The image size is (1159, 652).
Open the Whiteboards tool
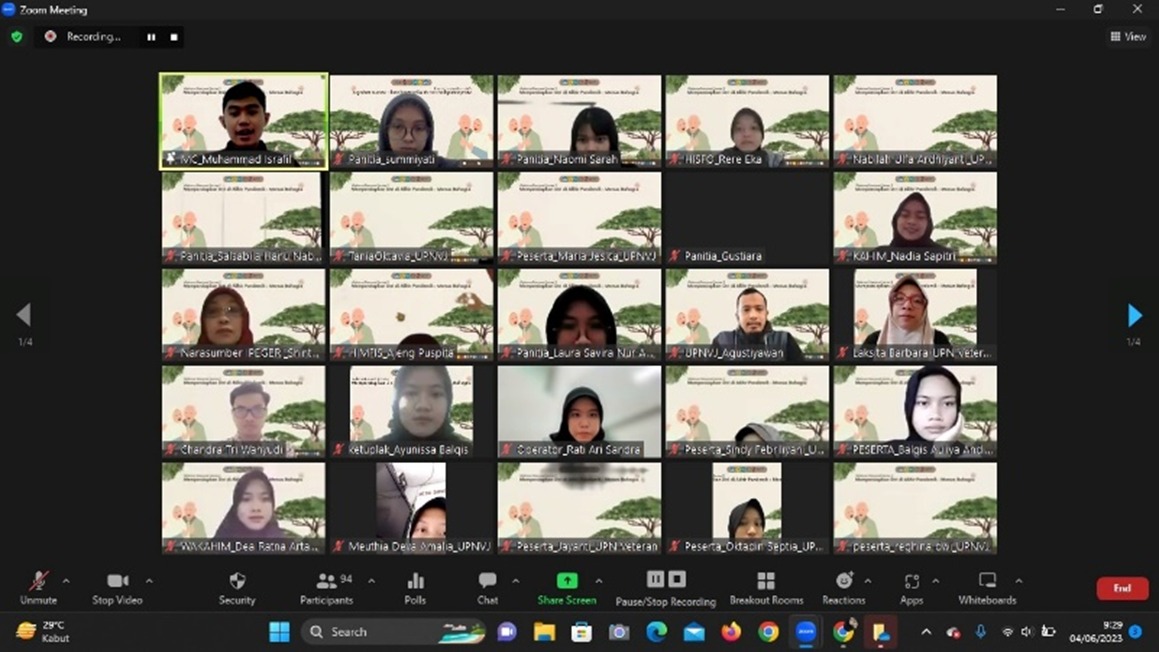tap(987, 587)
